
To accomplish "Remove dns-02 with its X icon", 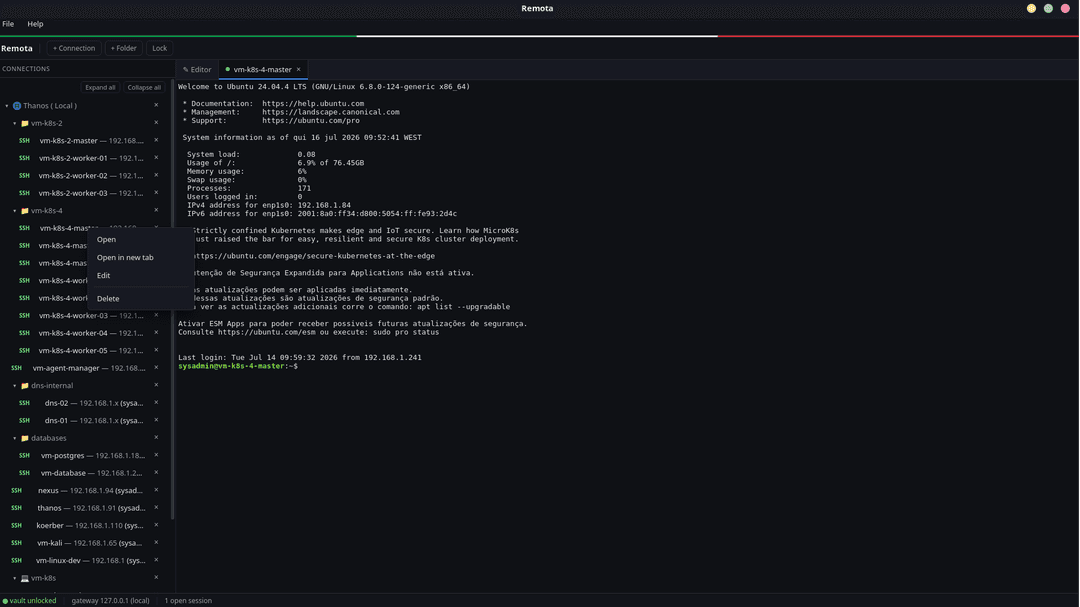I will coord(156,402).
